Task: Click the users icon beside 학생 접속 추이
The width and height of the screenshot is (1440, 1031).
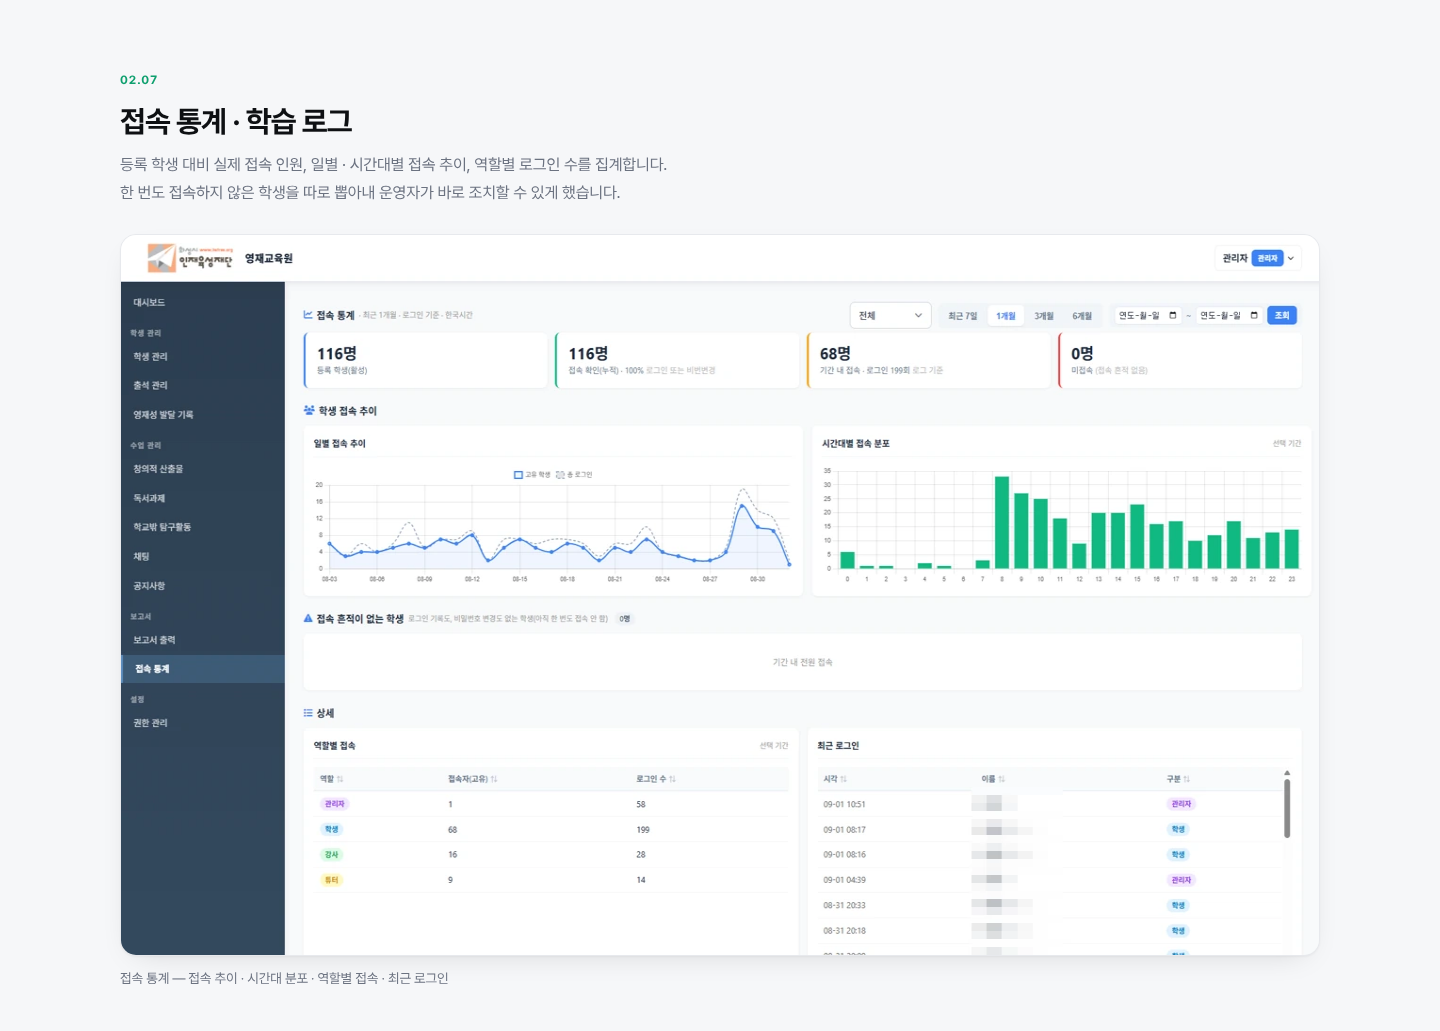Action: tap(309, 411)
